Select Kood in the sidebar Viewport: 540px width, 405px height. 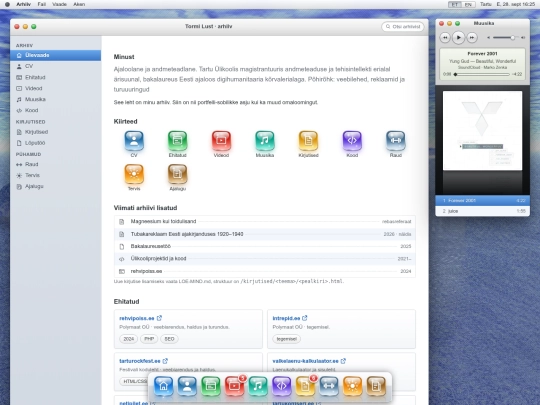[x=55, y=110]
